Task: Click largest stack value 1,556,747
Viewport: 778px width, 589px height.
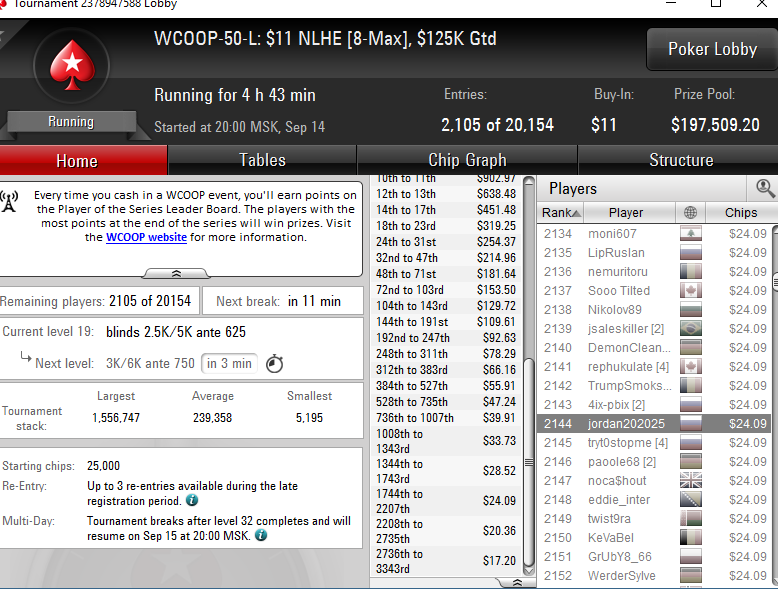Action: (x=116, y=418)
